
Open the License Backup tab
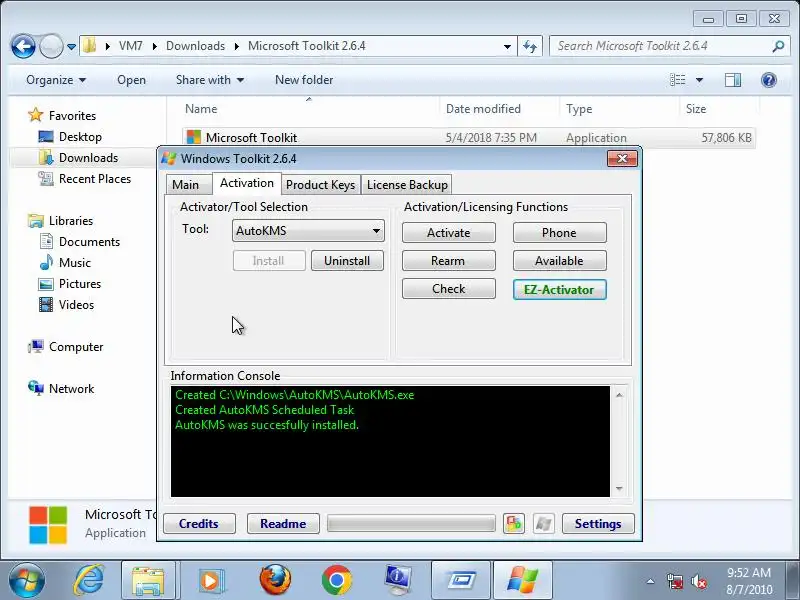[407, 185]
